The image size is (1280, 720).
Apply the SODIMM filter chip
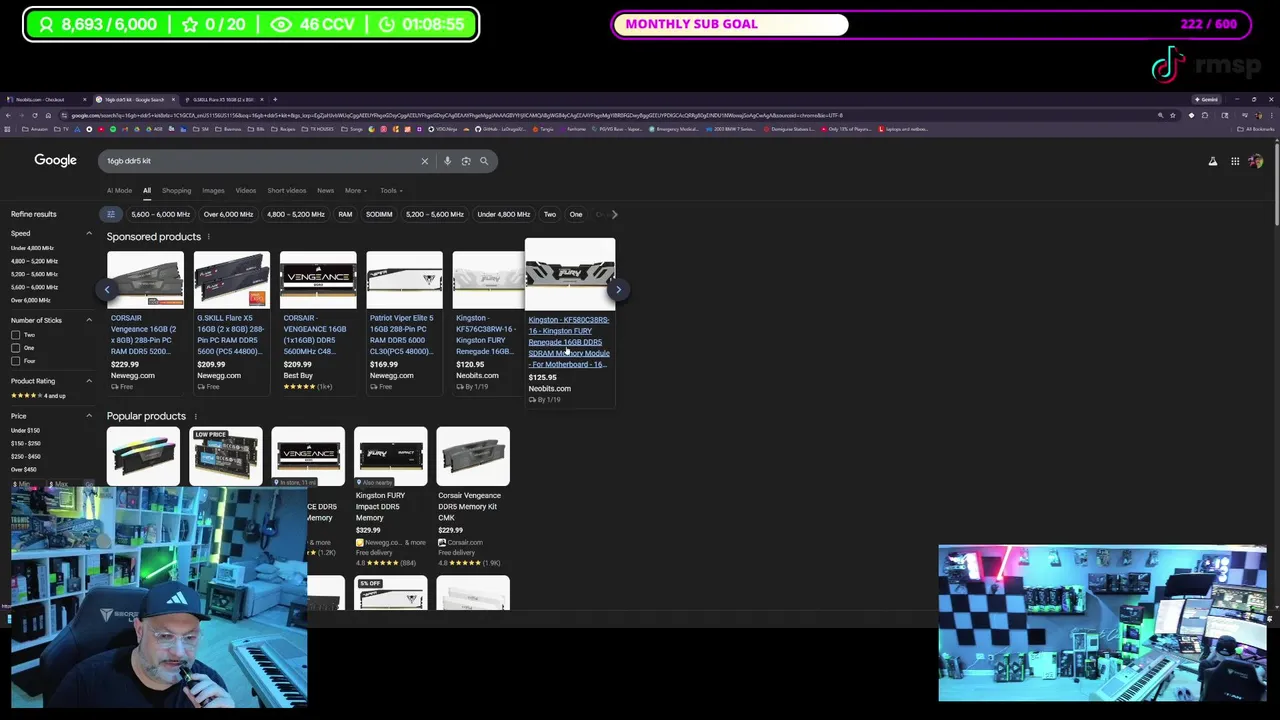(379, 214)
